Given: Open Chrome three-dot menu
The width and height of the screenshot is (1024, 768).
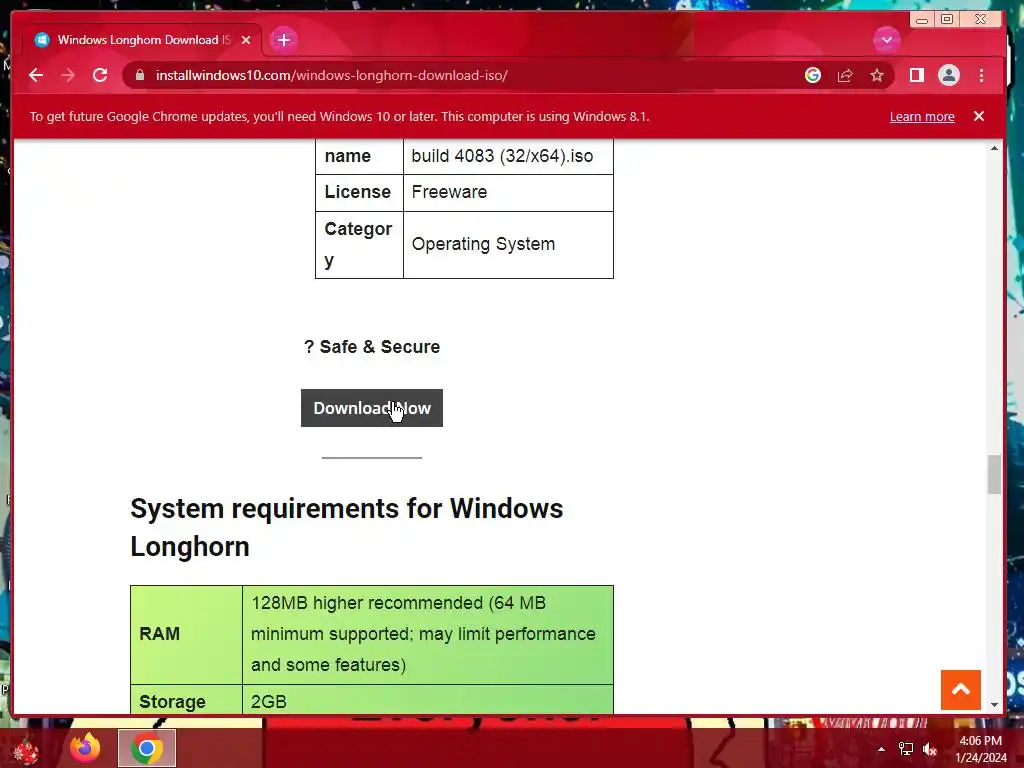Looking at the screenshot, I should 982,76.
